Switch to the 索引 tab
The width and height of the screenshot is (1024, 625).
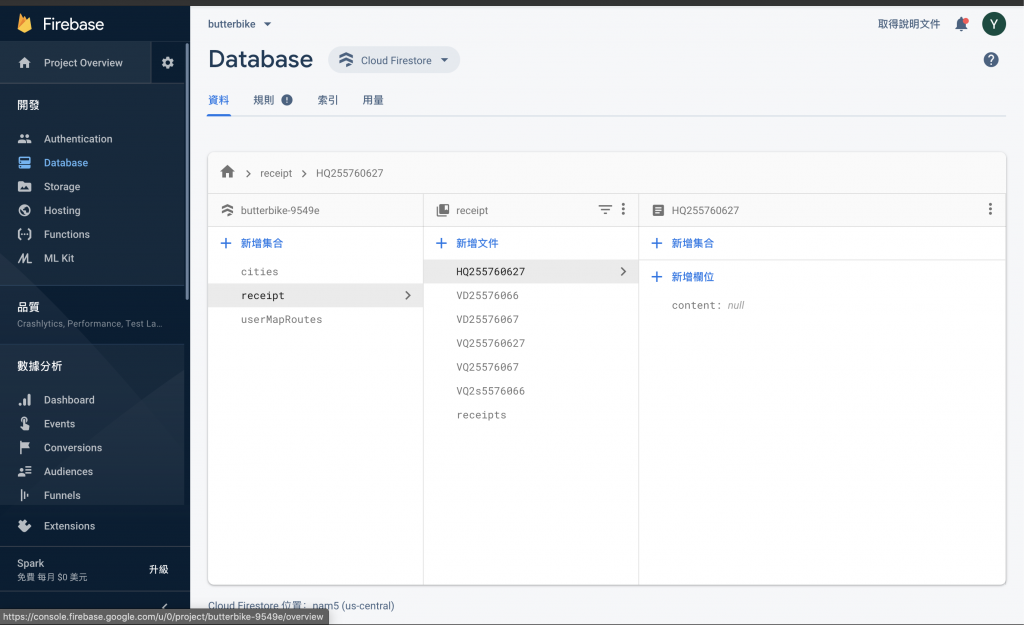[328, 100]
